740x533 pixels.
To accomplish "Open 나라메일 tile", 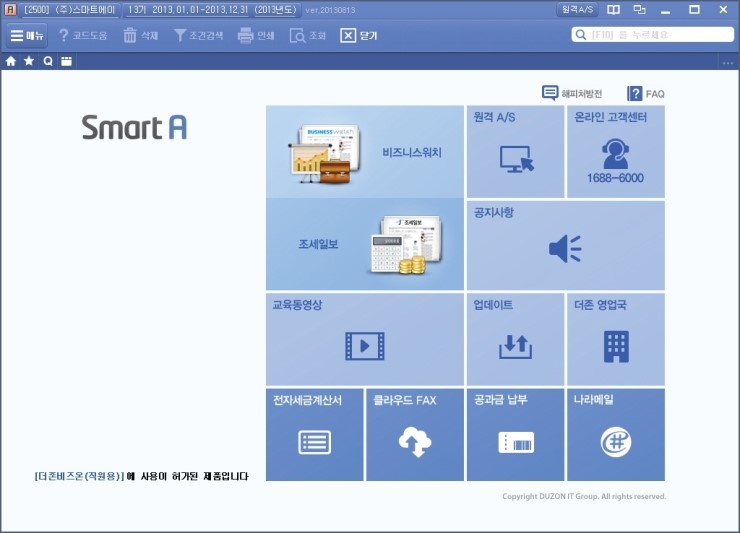I will pos(615,435).
